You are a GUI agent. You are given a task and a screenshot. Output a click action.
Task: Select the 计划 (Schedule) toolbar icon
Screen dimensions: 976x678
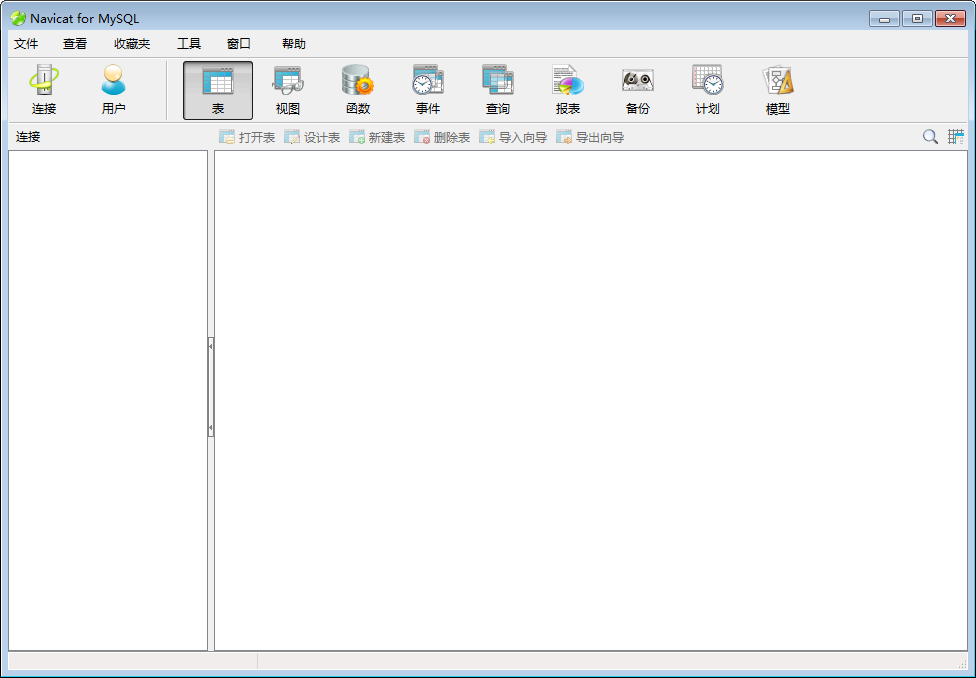pyautogui.click(x=707, y=88)
